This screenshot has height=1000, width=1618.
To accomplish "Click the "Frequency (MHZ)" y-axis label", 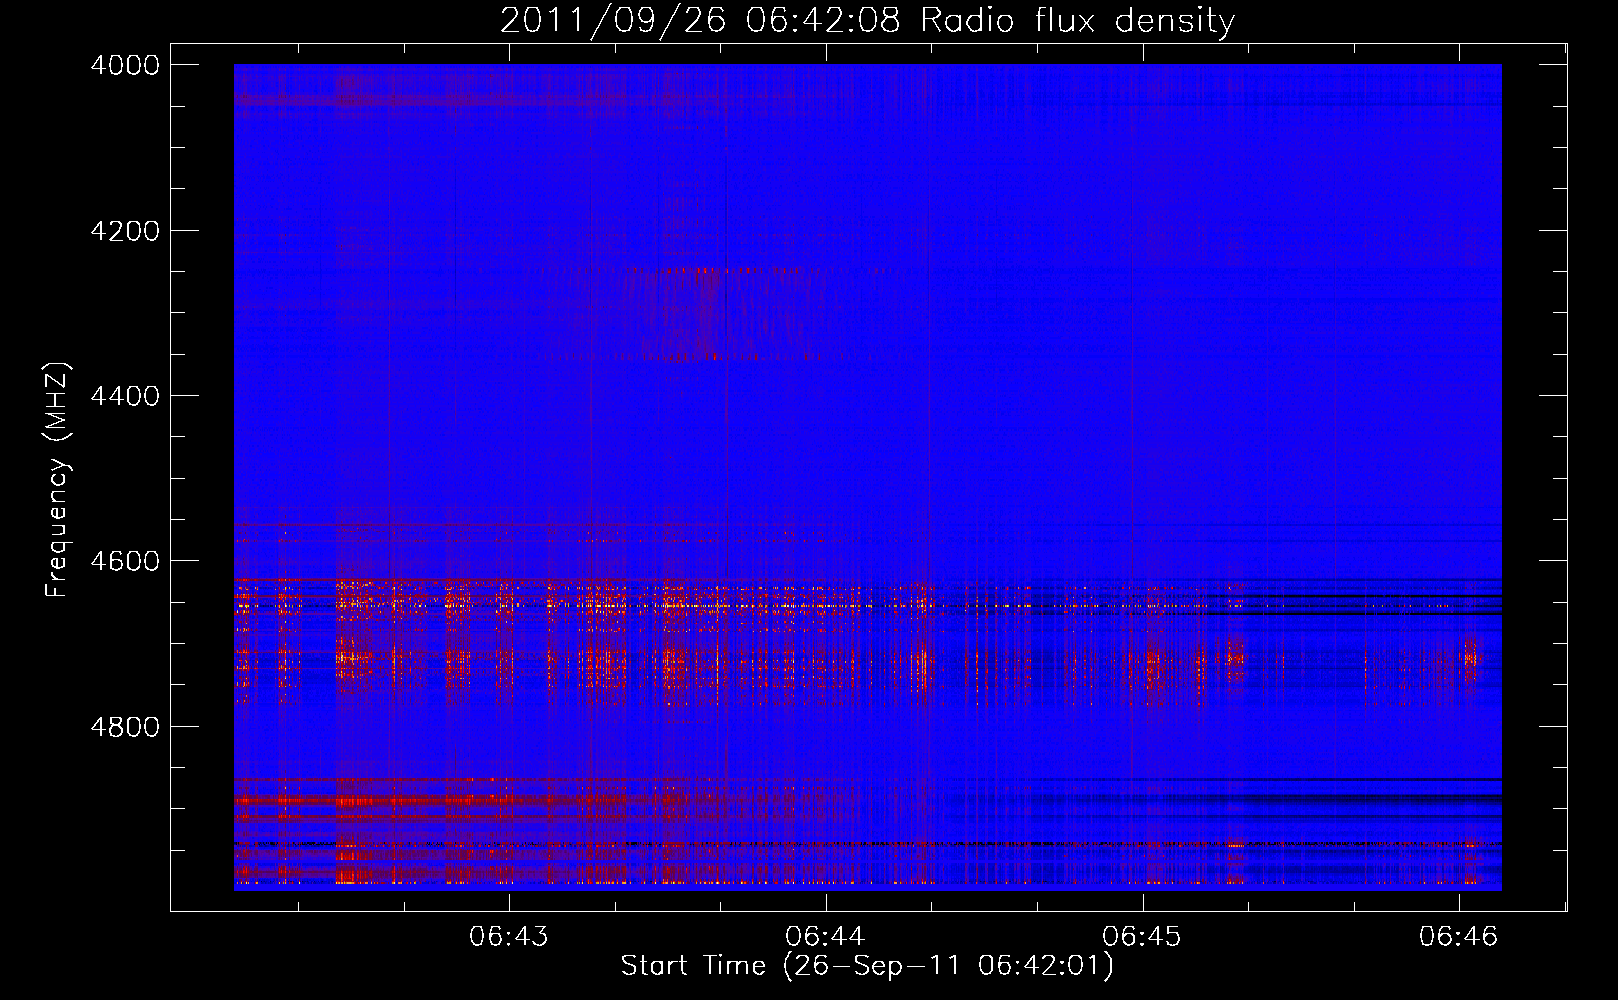I will coord(58,480).
